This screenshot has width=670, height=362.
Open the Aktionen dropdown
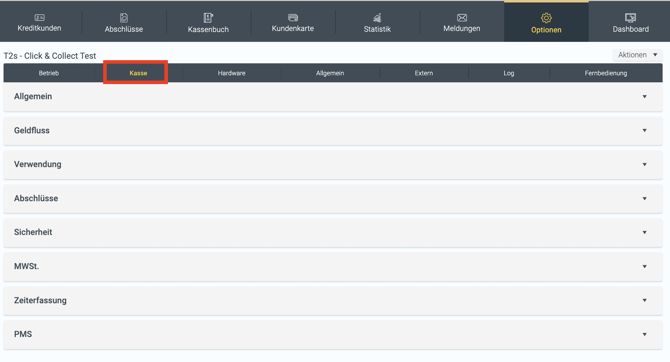(x=638, y=55)
